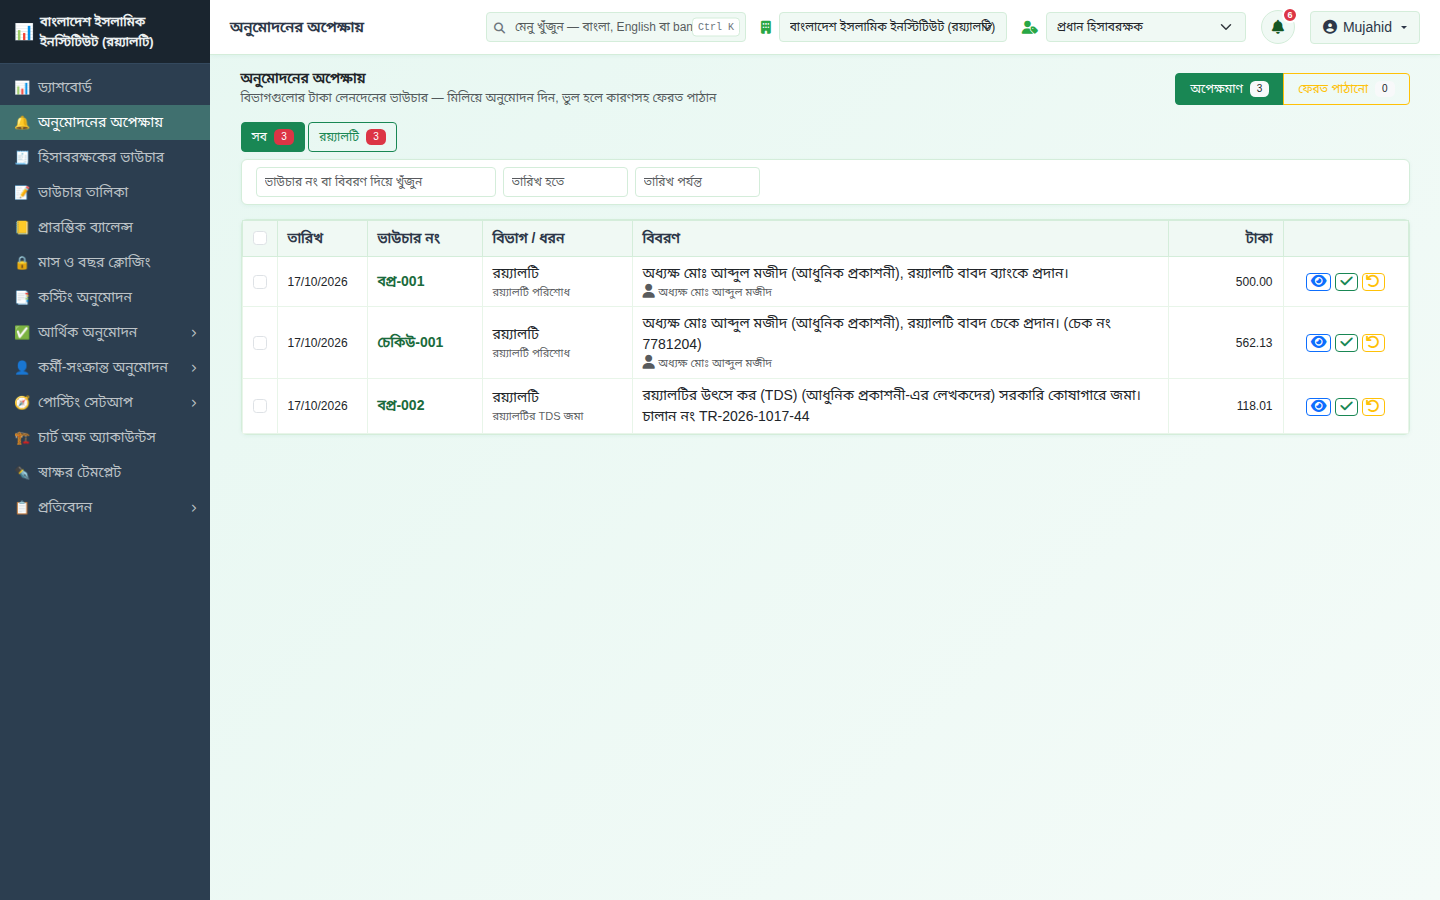Click the মাস ও বছর ক্লোজিং lock icon
This screenshot has height=900, width=1440.
[22, 263]
